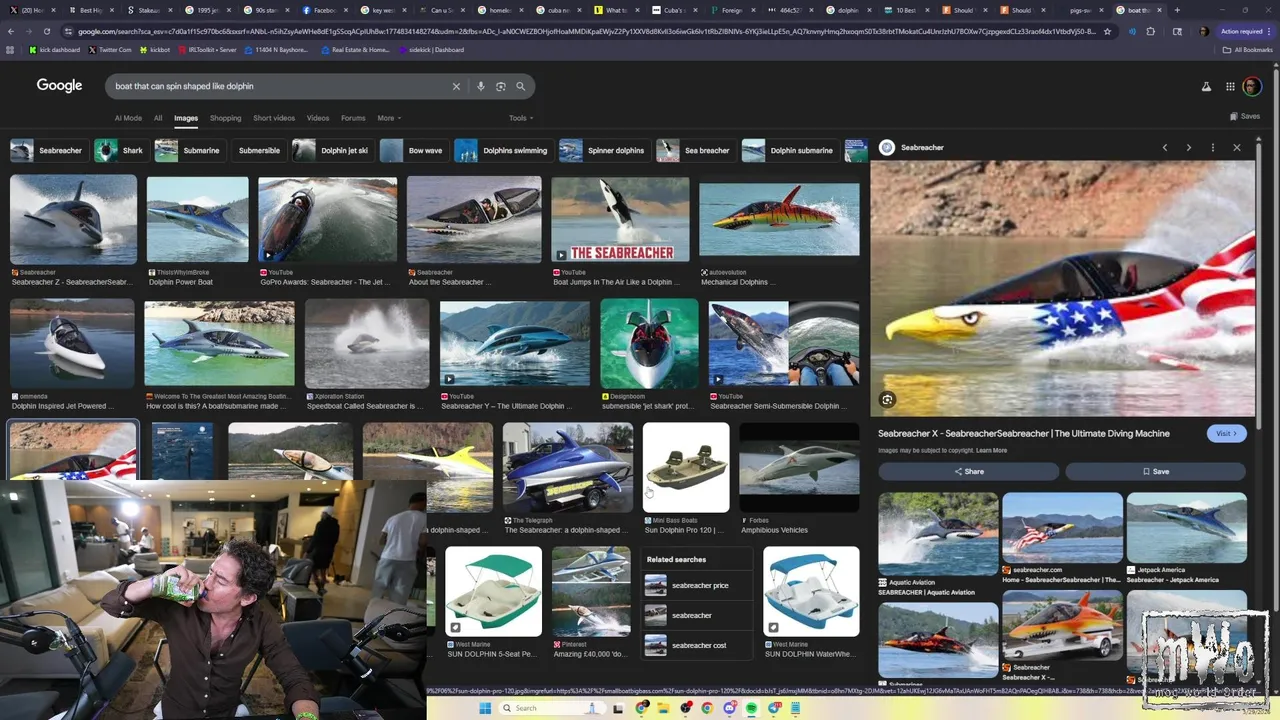Open the Google account avatar
This screenshot has height=720, width=1280.
[1252, 87]
